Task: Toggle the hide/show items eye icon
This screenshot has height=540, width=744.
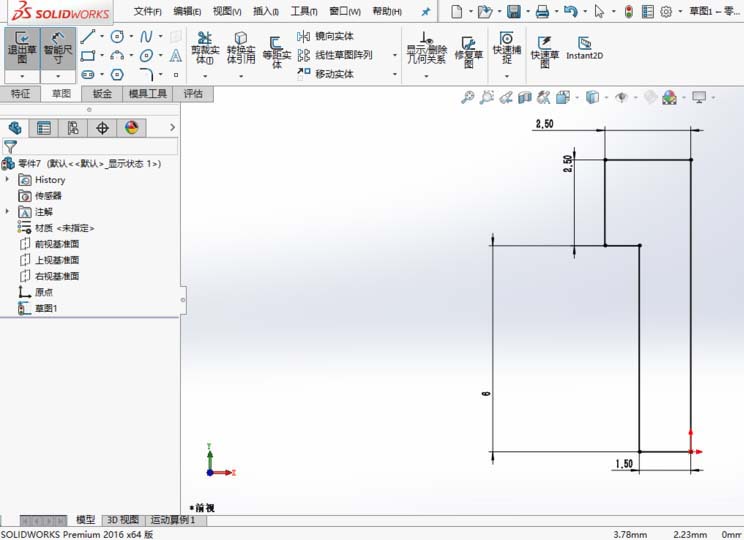Action: click(x=621, y=97)
